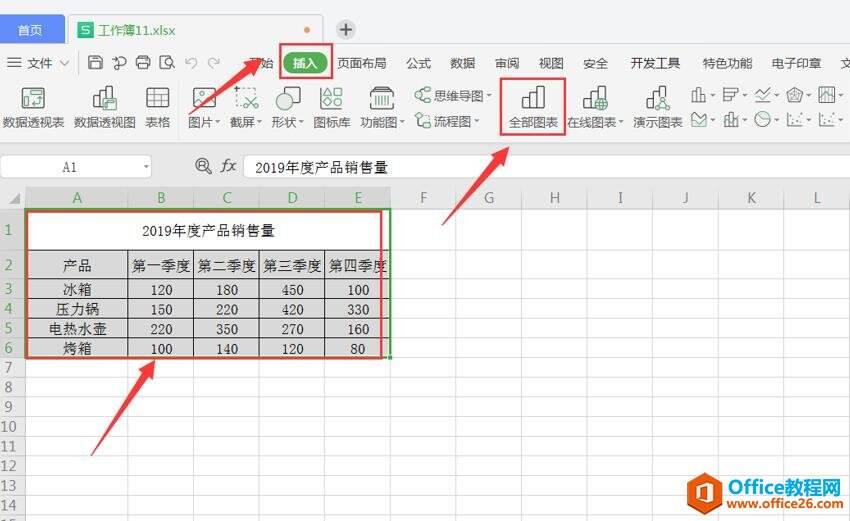Select the cell with value 330
The height and width of the screenshot is (521, 850).
coord(358,309)
